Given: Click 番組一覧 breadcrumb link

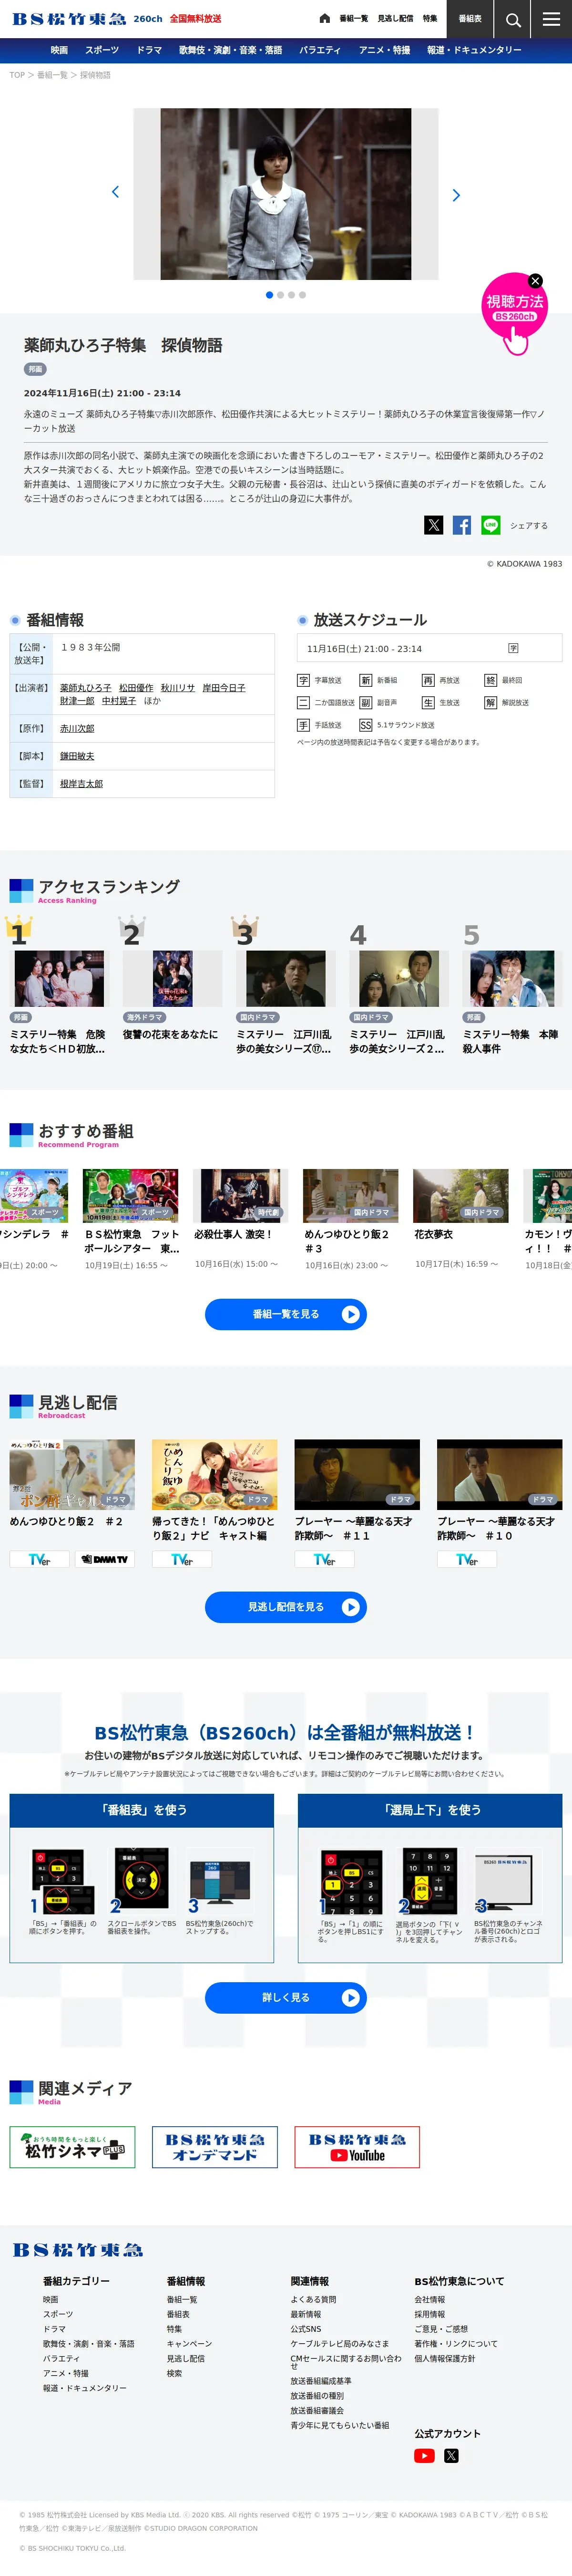Looking at the screenshot, I should coord(52,75).
